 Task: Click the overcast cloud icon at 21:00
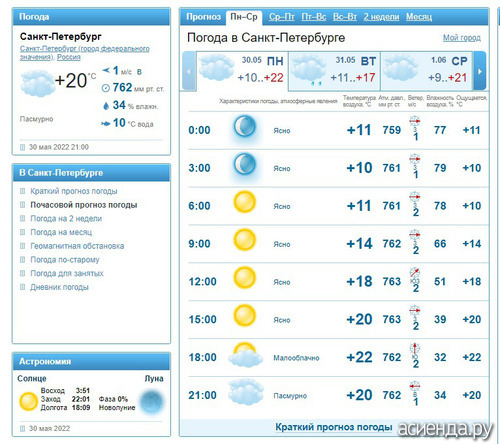(246, 392)
